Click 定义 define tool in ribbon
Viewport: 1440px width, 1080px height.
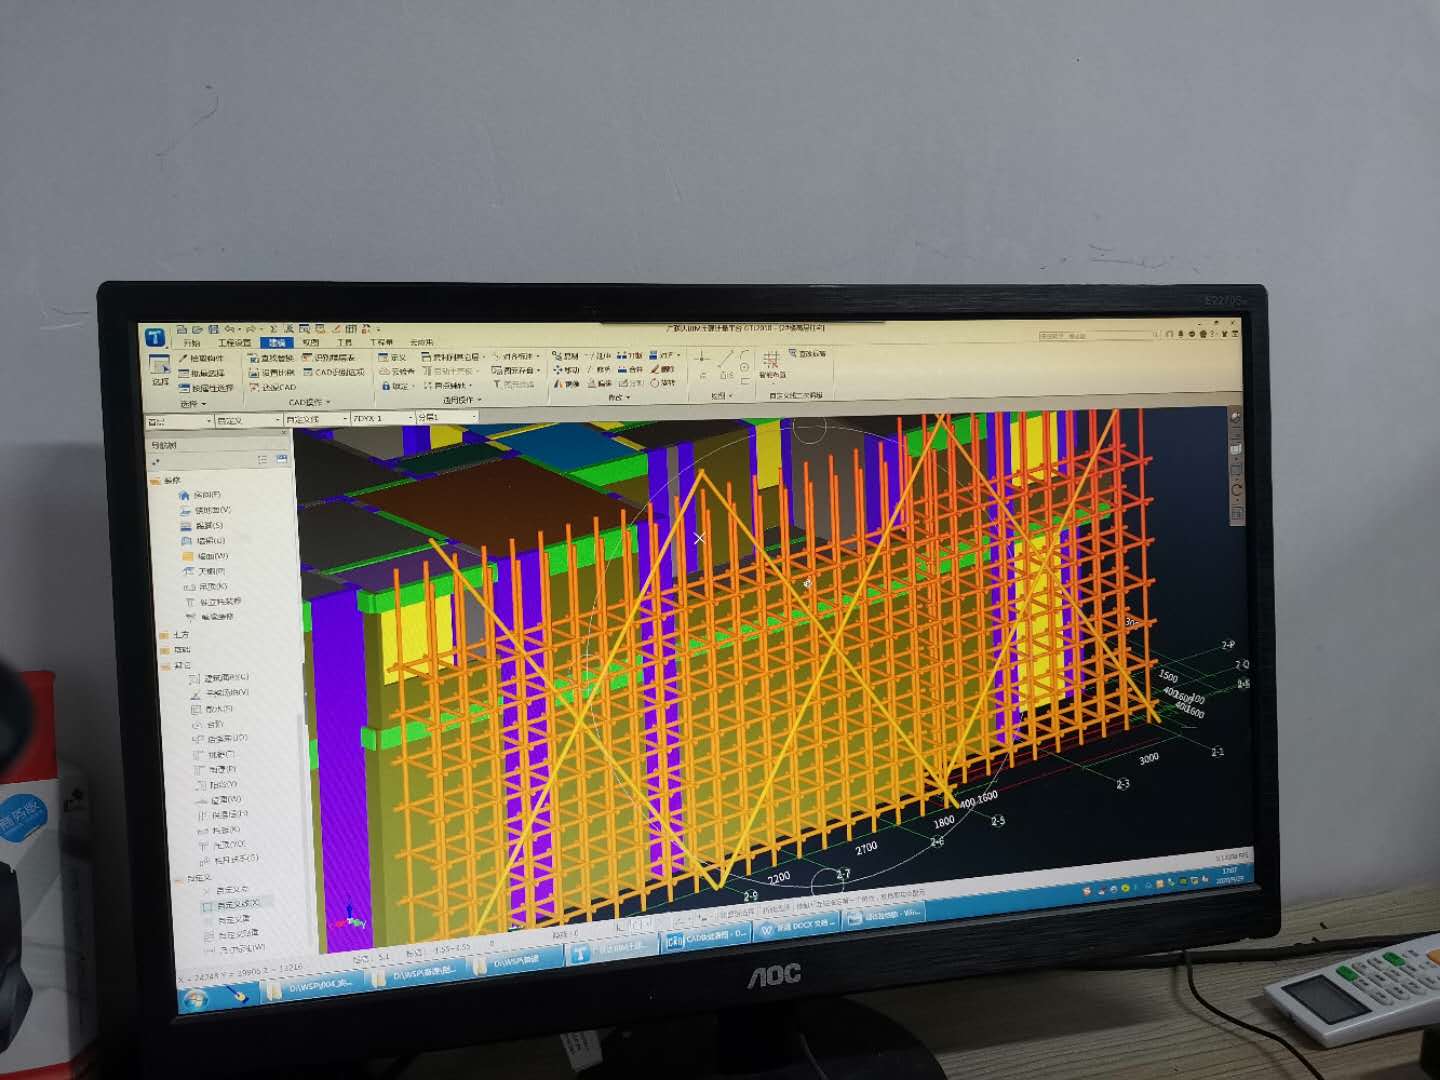[x=392, y=357]
